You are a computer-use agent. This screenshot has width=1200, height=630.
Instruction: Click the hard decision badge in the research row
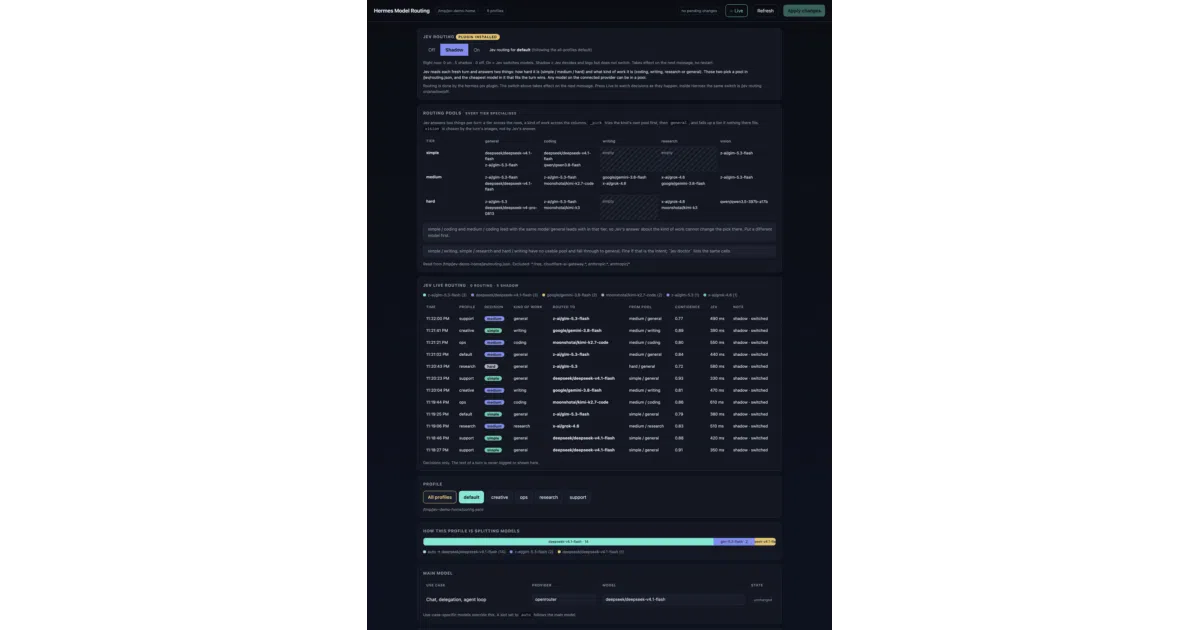[491, 366]
